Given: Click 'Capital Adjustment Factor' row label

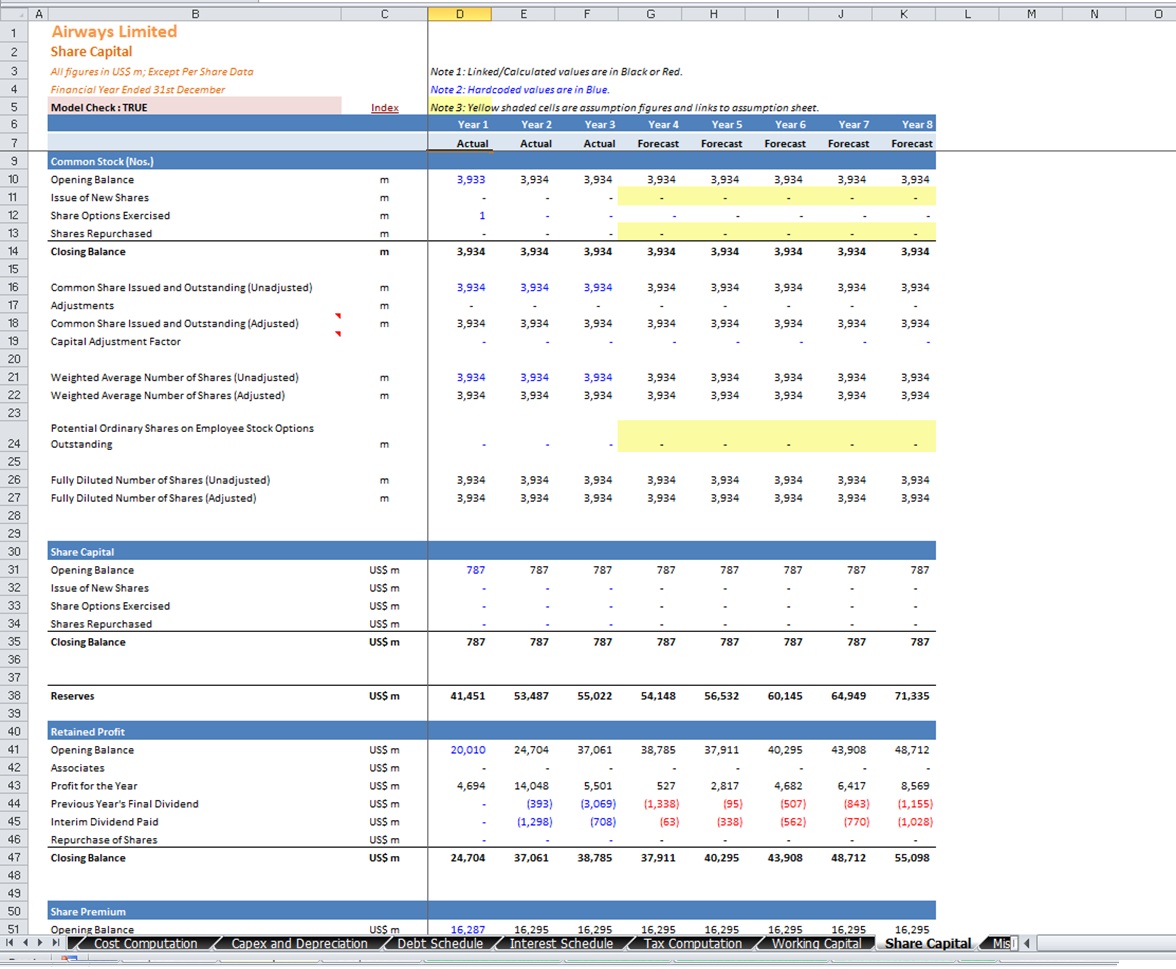Looking at the screenshot, I should [116, 342].
